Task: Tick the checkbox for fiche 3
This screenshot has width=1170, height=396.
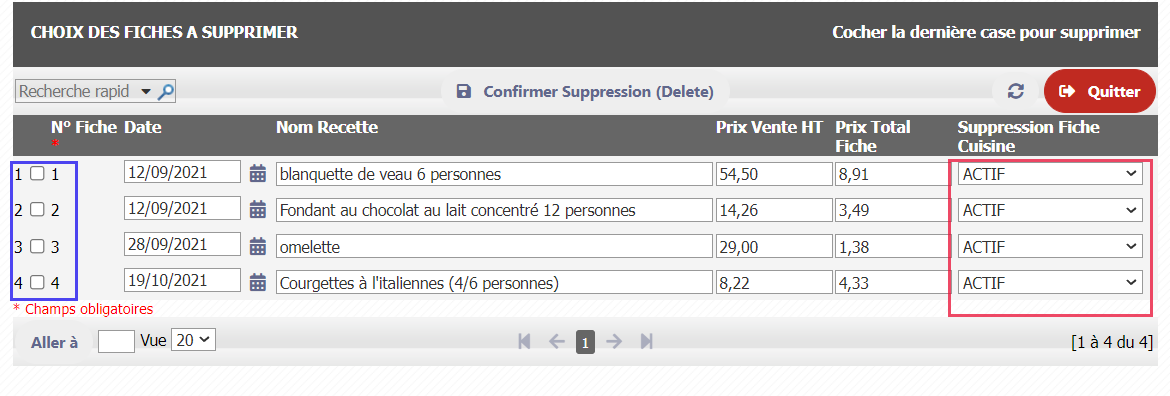Action: pos(37,246)
